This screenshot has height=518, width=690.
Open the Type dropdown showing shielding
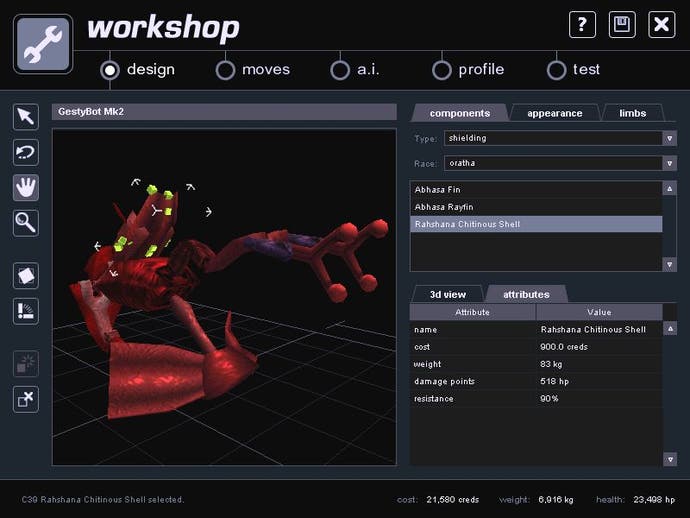tap(669, 138)
